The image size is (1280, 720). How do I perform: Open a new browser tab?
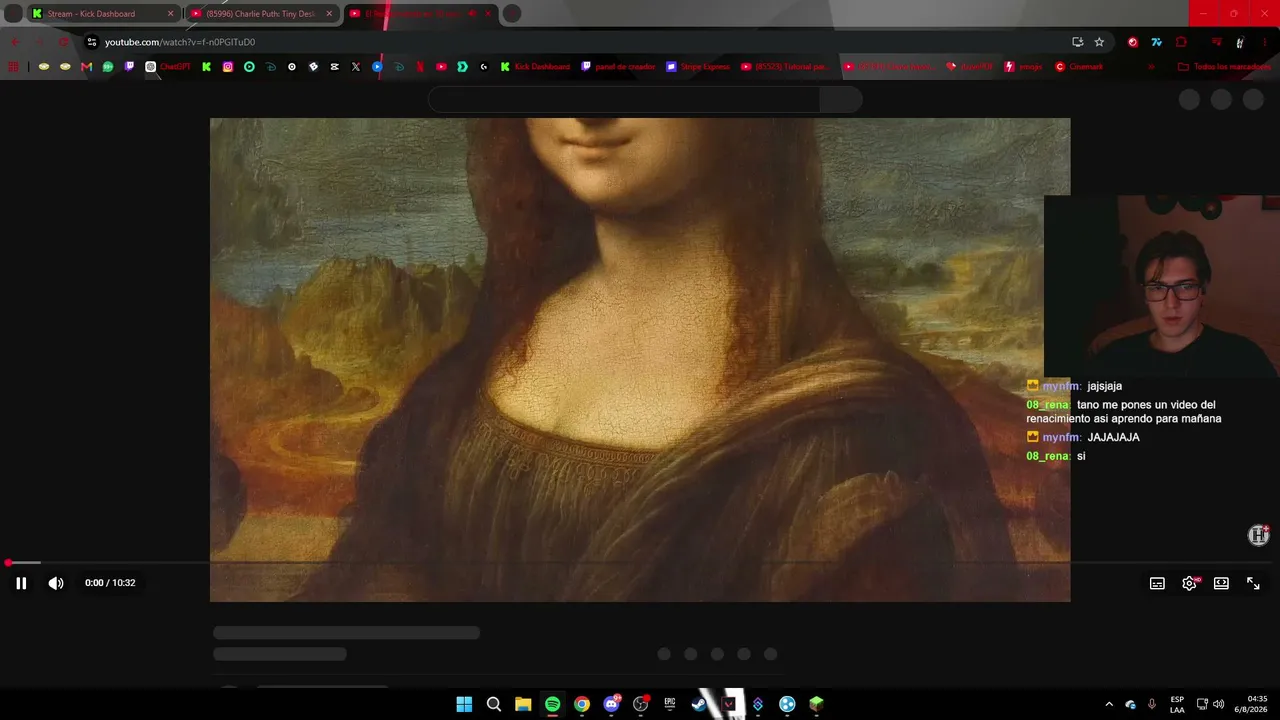tap(512, 14)
